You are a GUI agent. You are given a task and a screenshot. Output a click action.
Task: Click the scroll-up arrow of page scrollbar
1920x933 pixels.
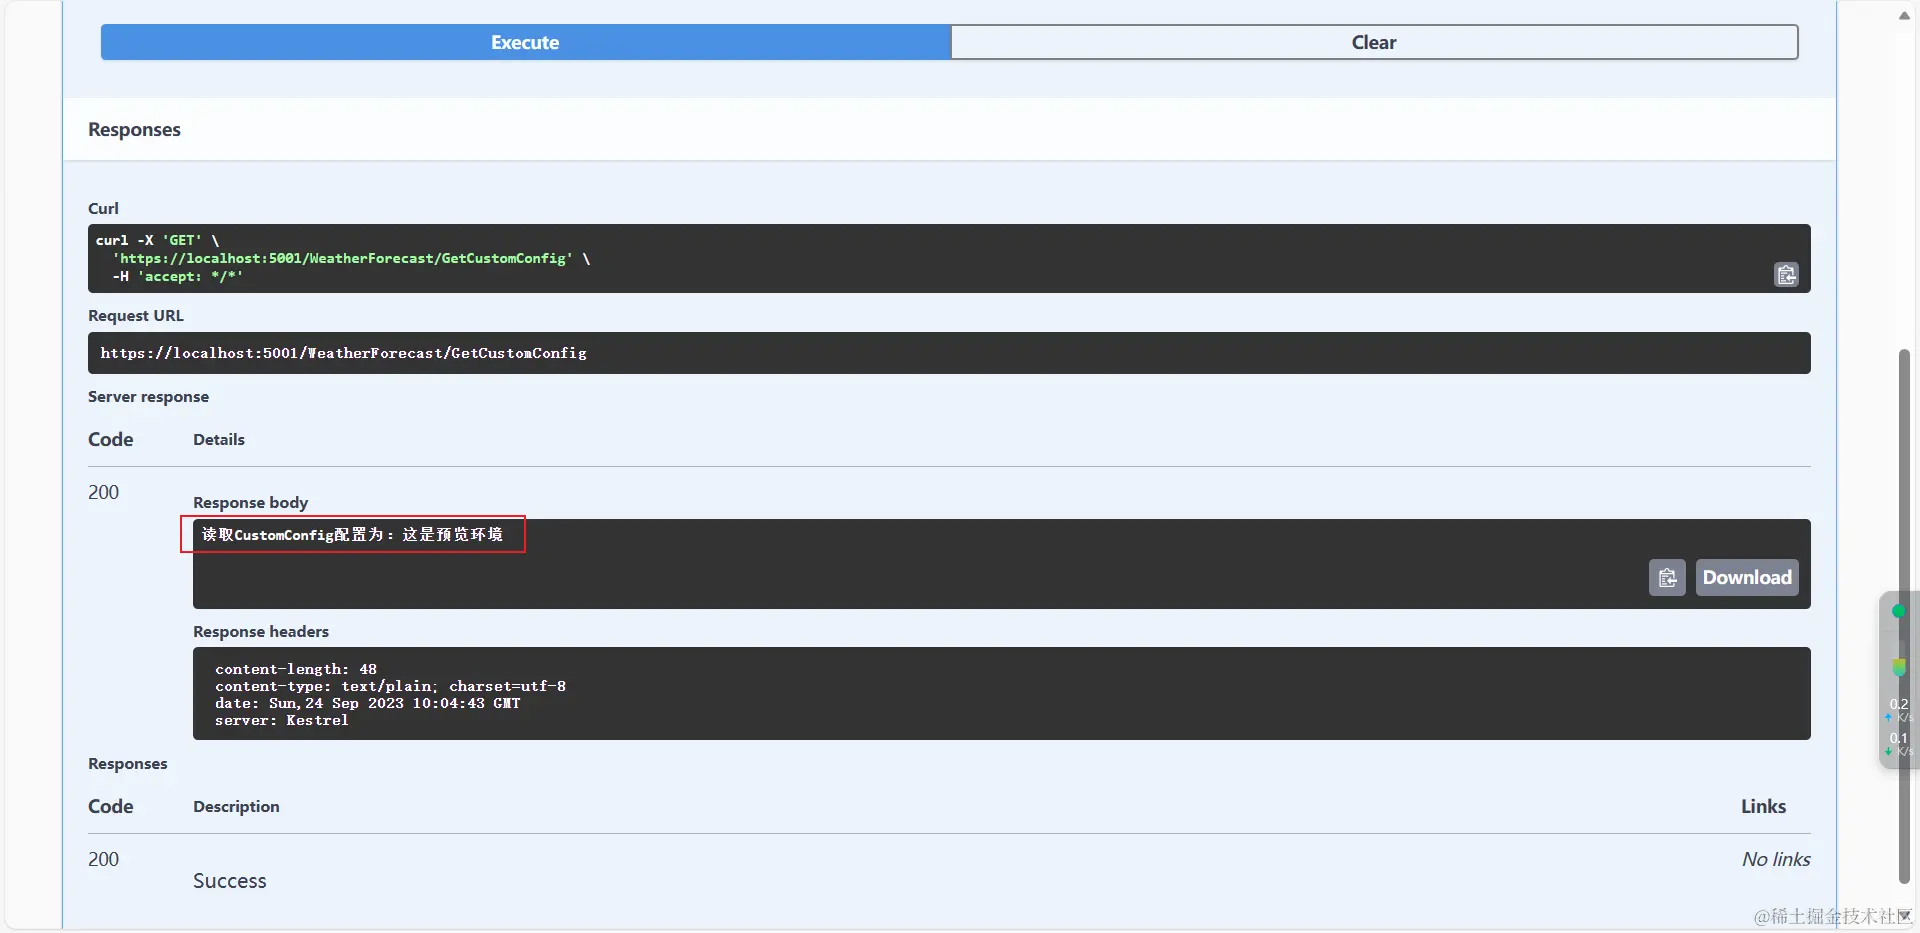coord(1904,15)
